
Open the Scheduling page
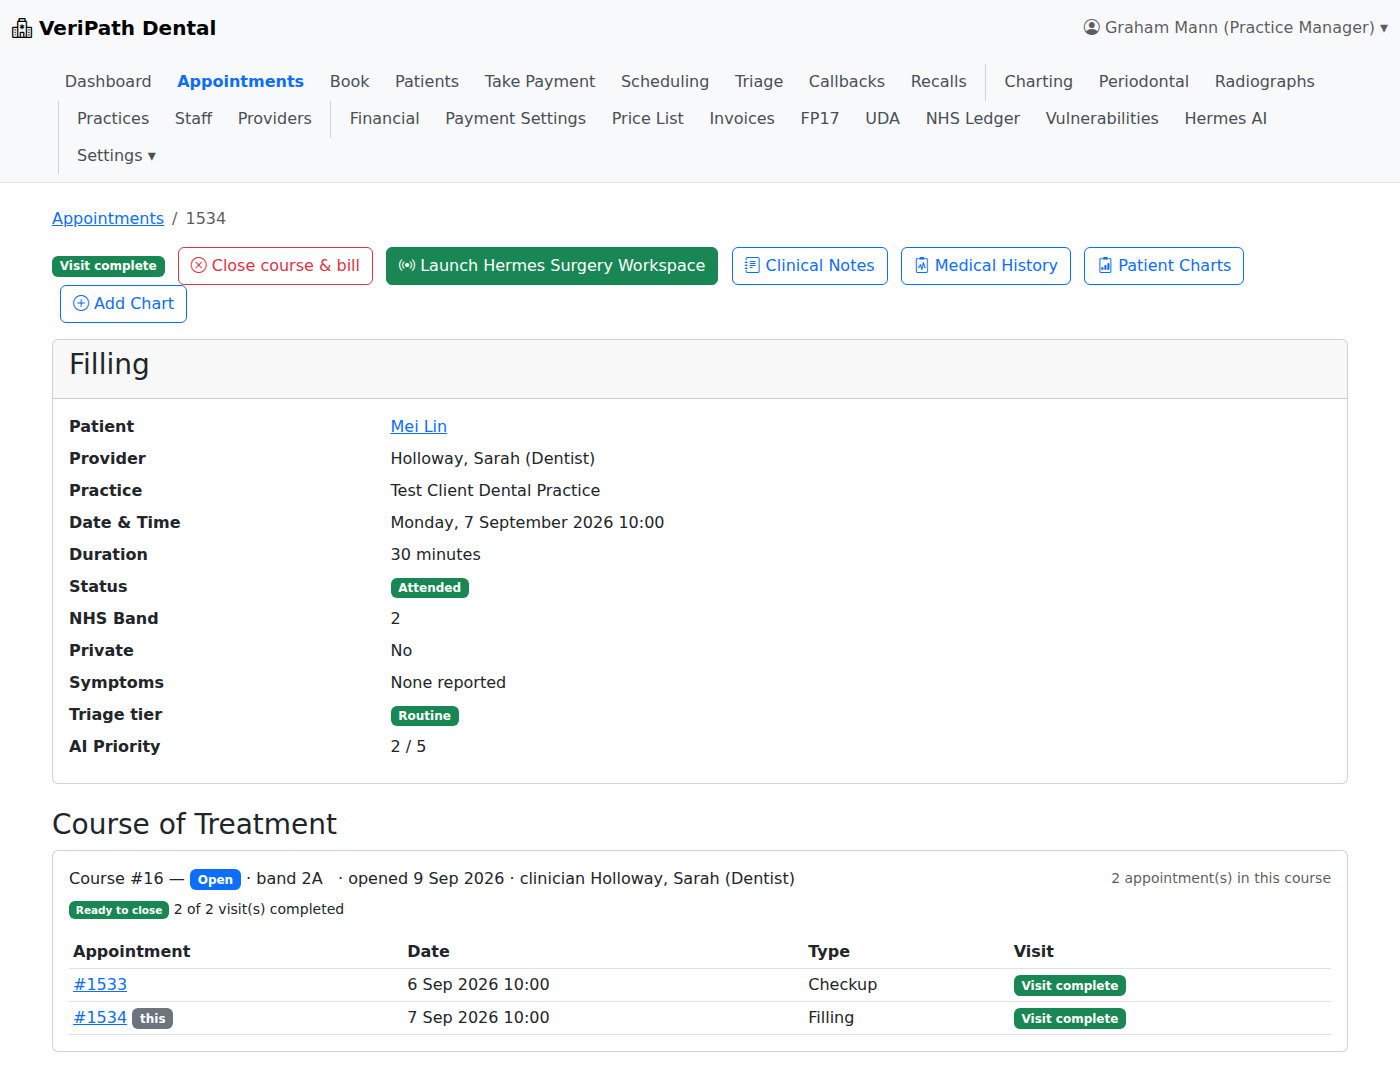click(665, 81)
